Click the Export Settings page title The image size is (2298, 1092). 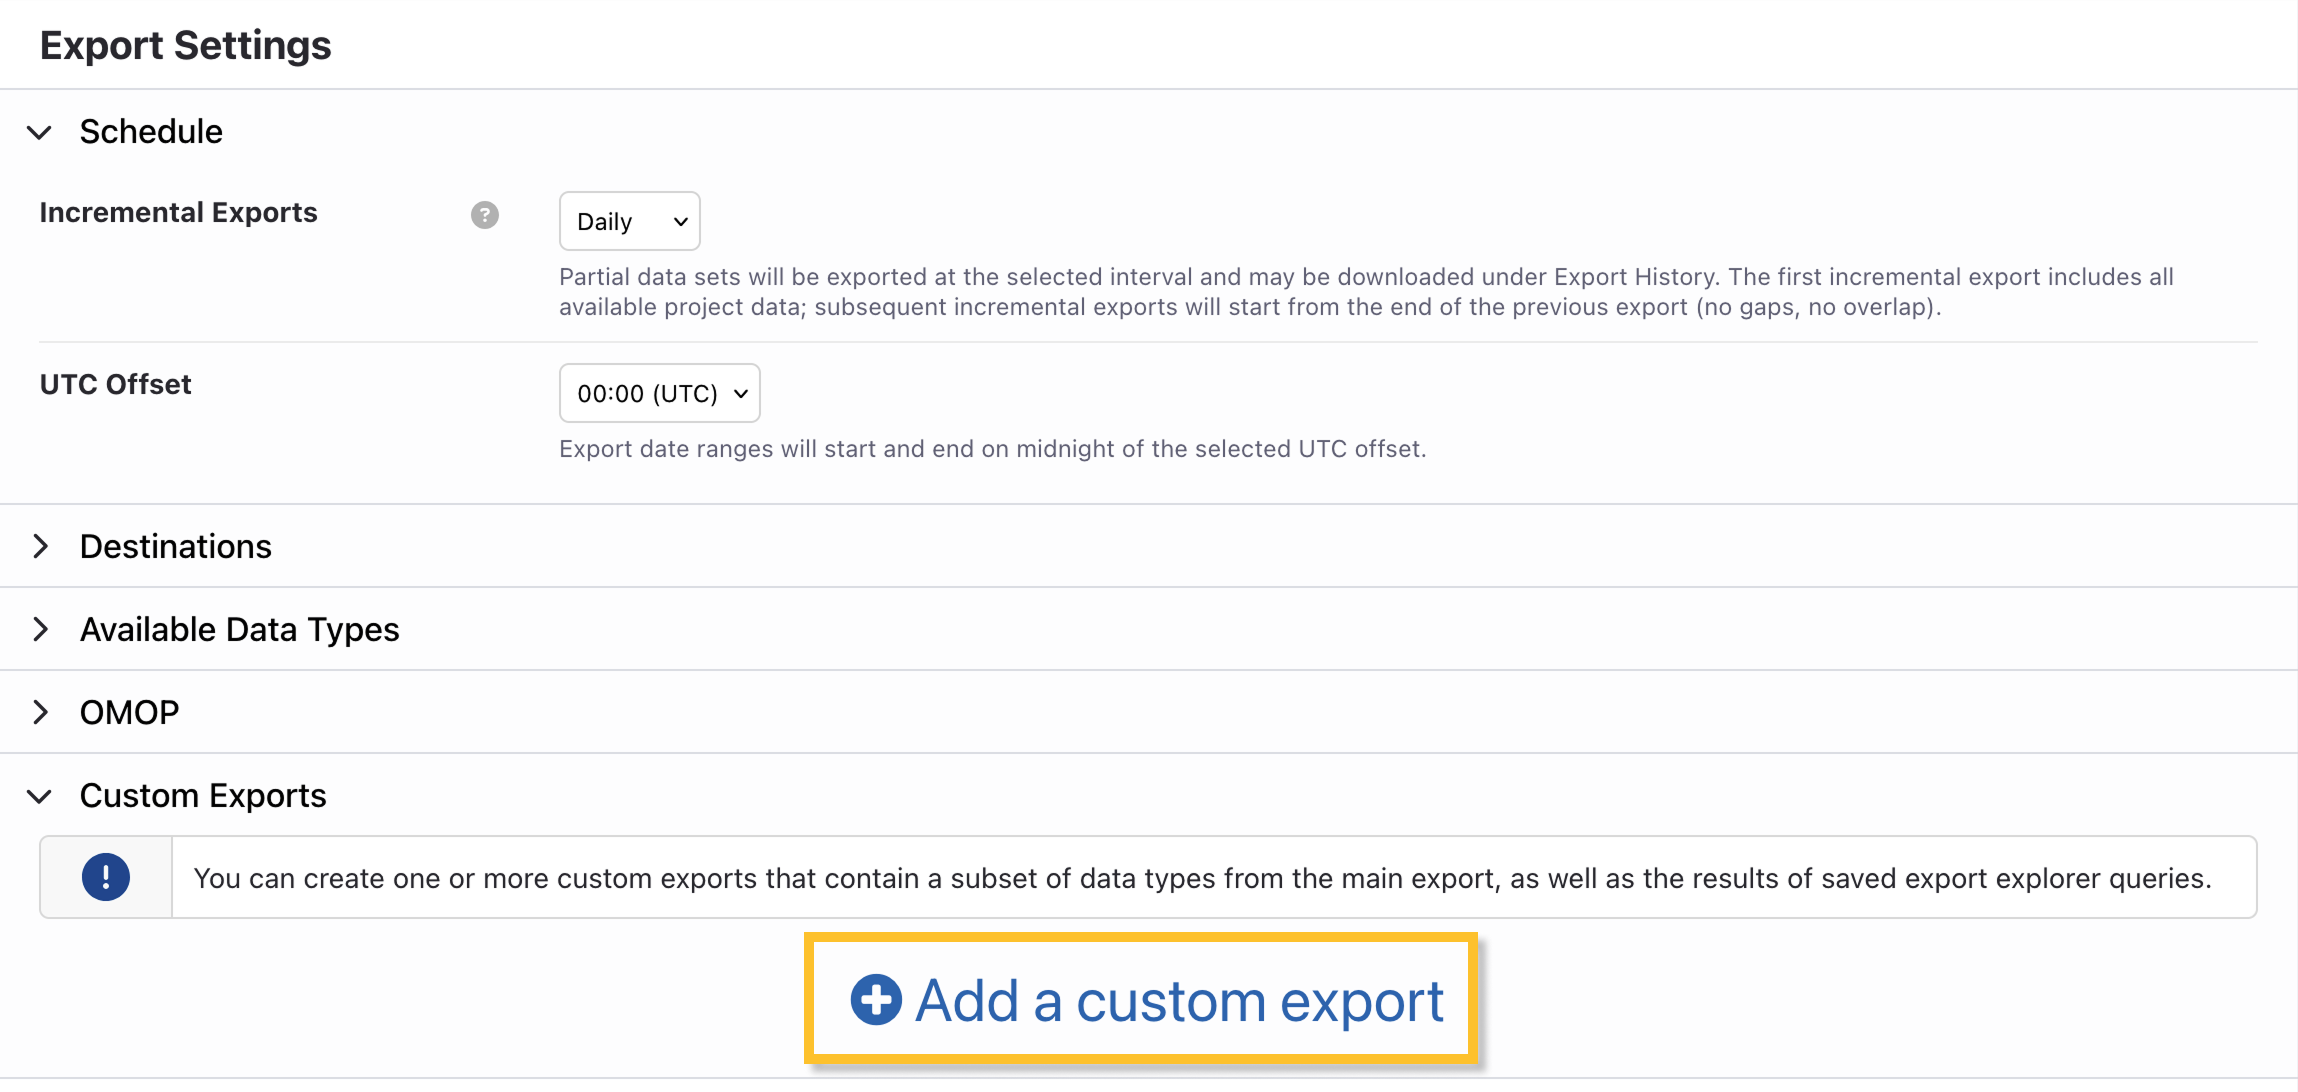pyautogui.click(x=186, y=46)
